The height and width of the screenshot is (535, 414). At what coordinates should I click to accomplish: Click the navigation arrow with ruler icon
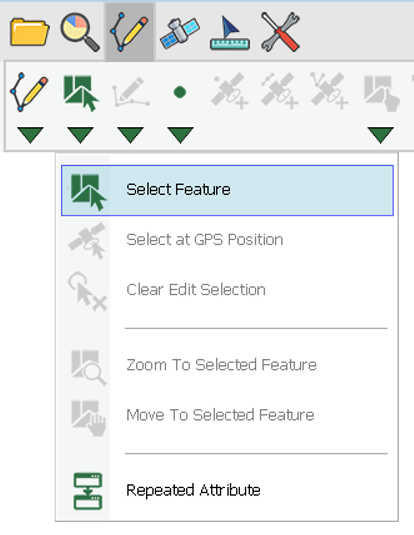230,33
